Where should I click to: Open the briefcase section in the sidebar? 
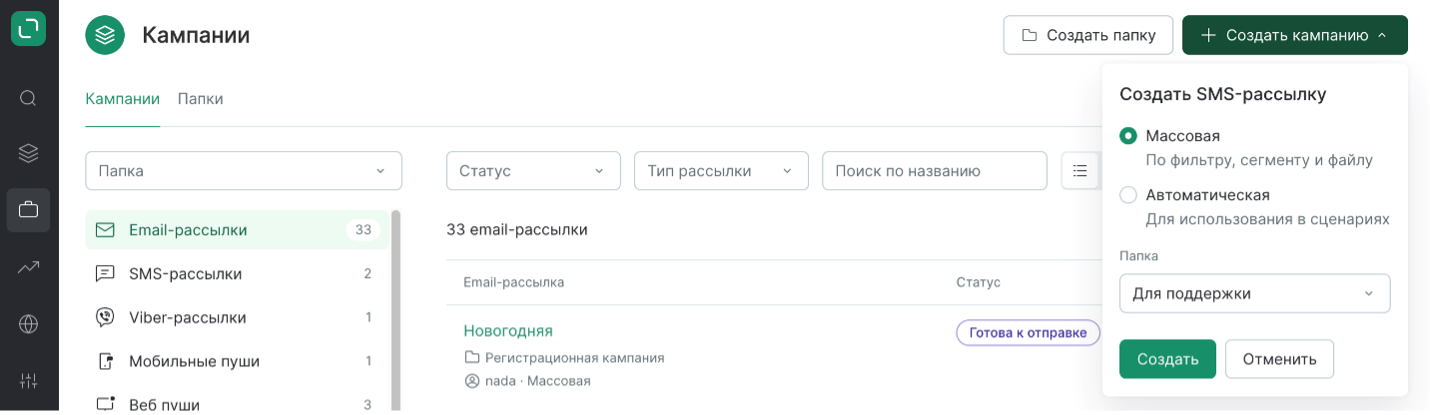[x=28, y=210]
